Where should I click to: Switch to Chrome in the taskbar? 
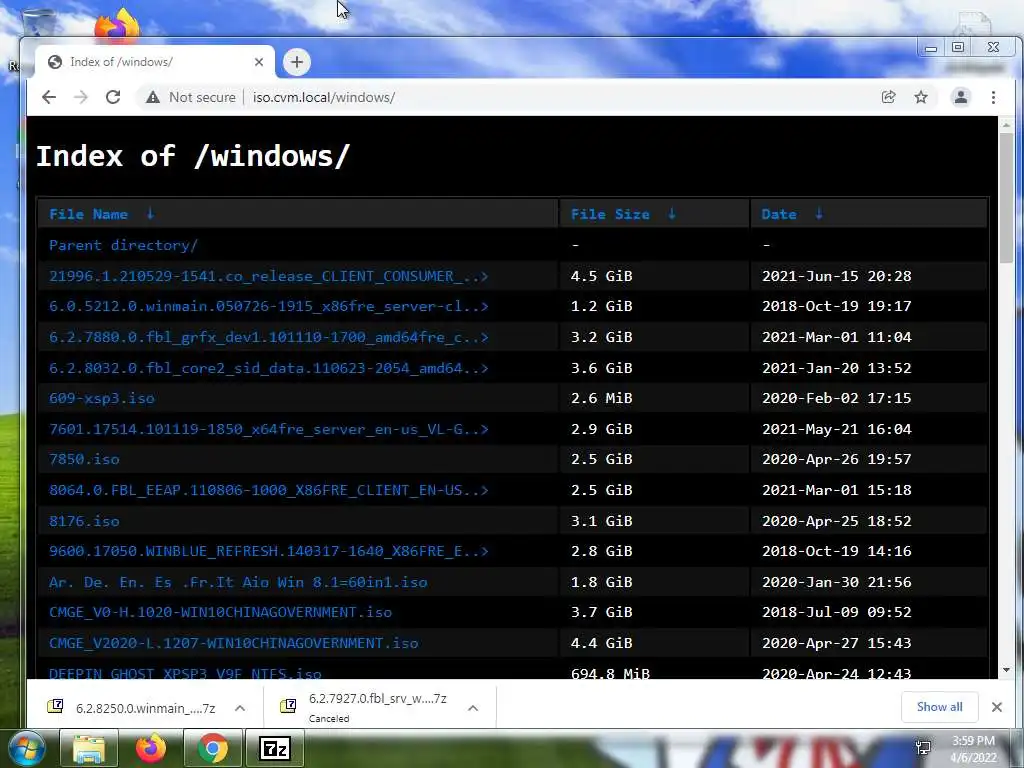pos(212,748)
